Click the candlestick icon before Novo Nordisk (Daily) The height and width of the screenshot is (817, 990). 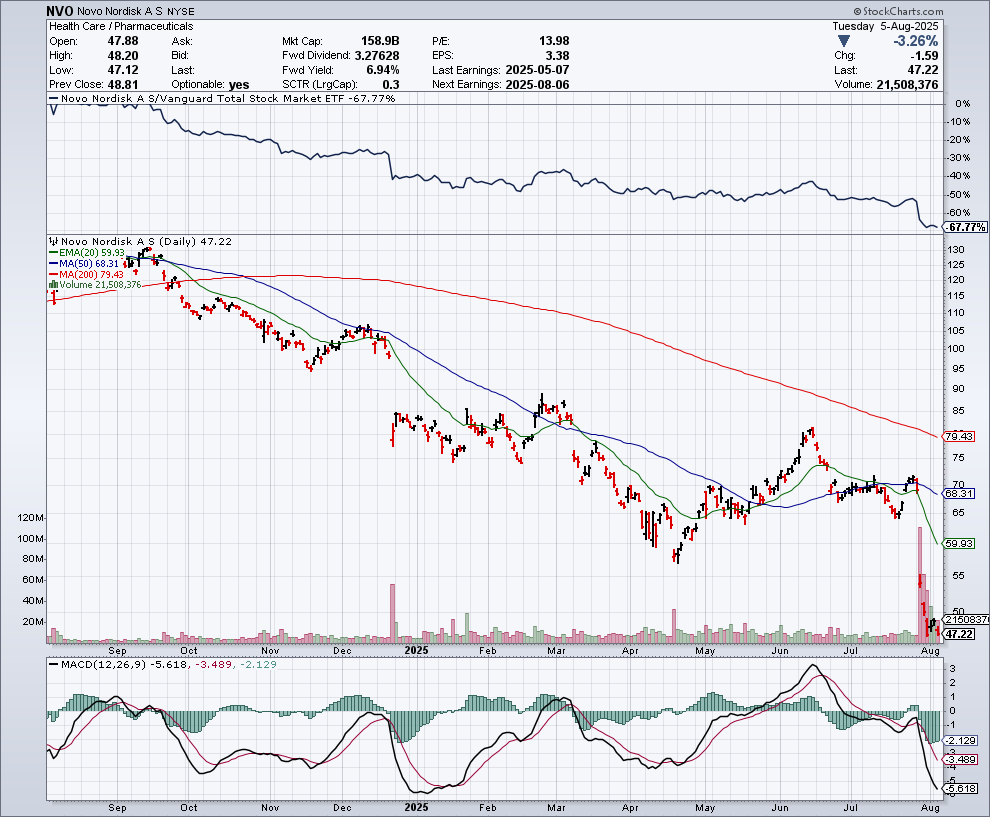click(x=54, y=241)
